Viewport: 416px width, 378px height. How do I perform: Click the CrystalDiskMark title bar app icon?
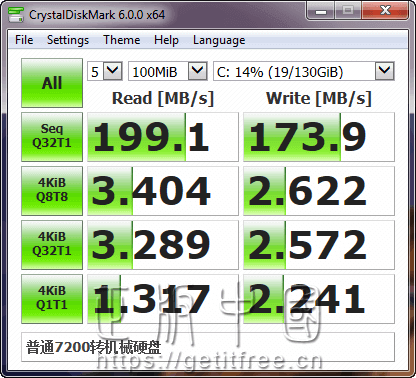(16, 14)
